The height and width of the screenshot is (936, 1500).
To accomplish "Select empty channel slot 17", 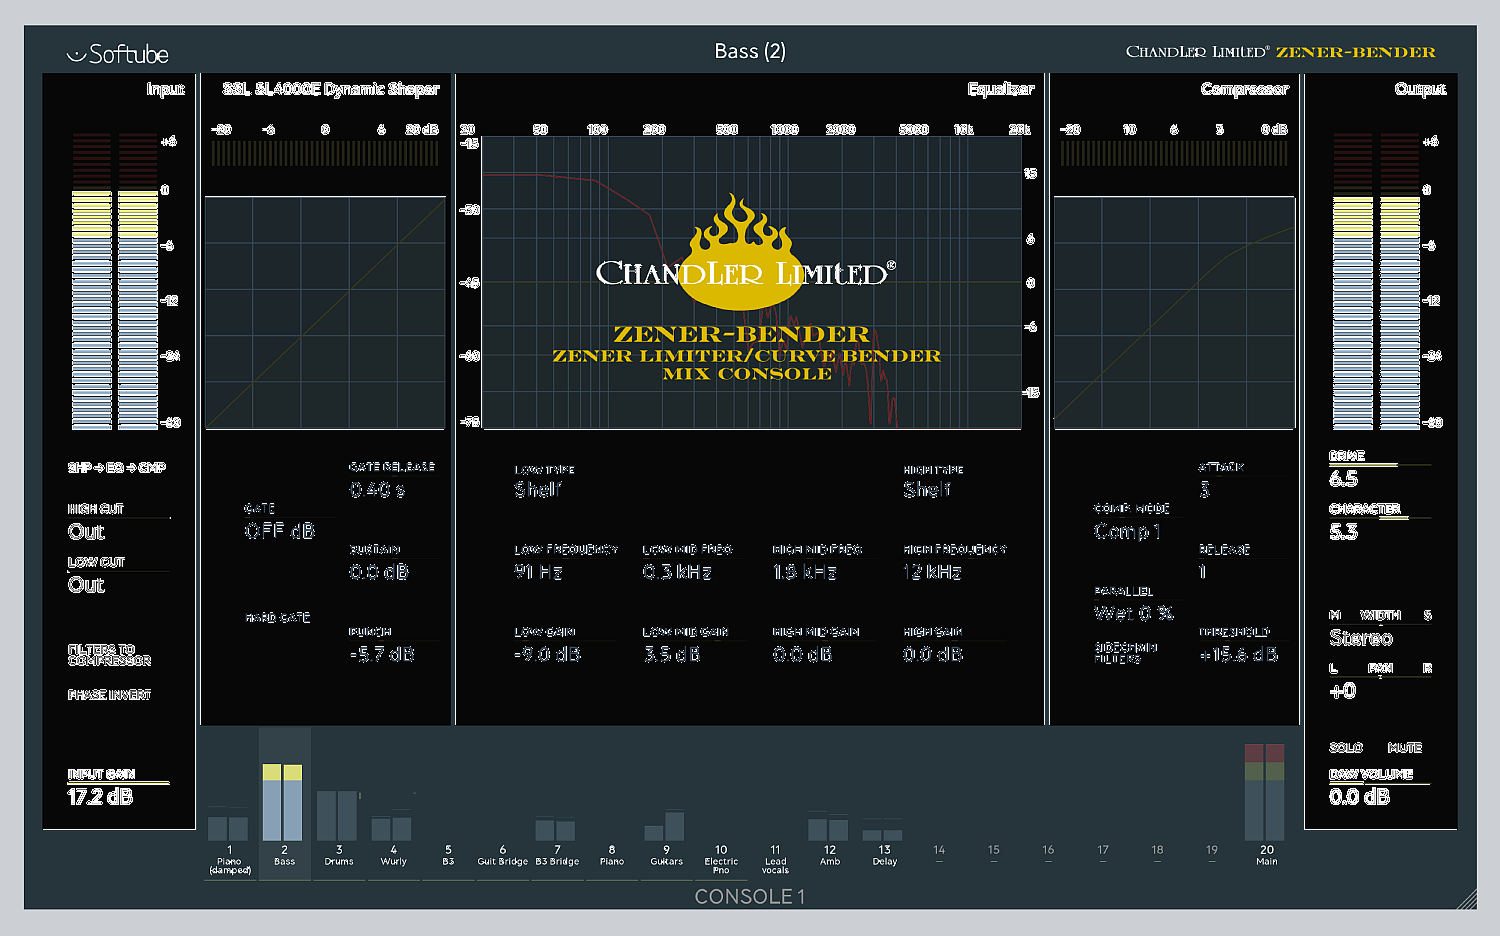I will tap(1103, 852).
